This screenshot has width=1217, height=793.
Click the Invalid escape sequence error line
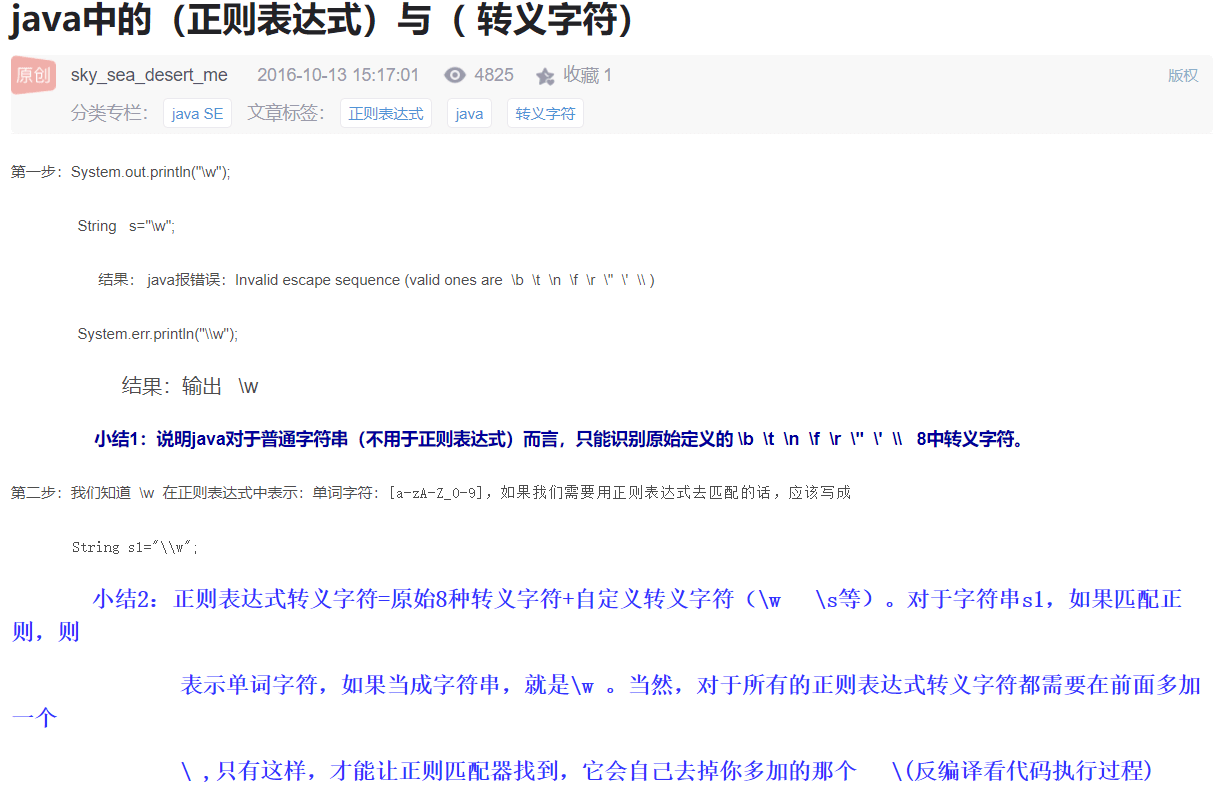point(376,280)
